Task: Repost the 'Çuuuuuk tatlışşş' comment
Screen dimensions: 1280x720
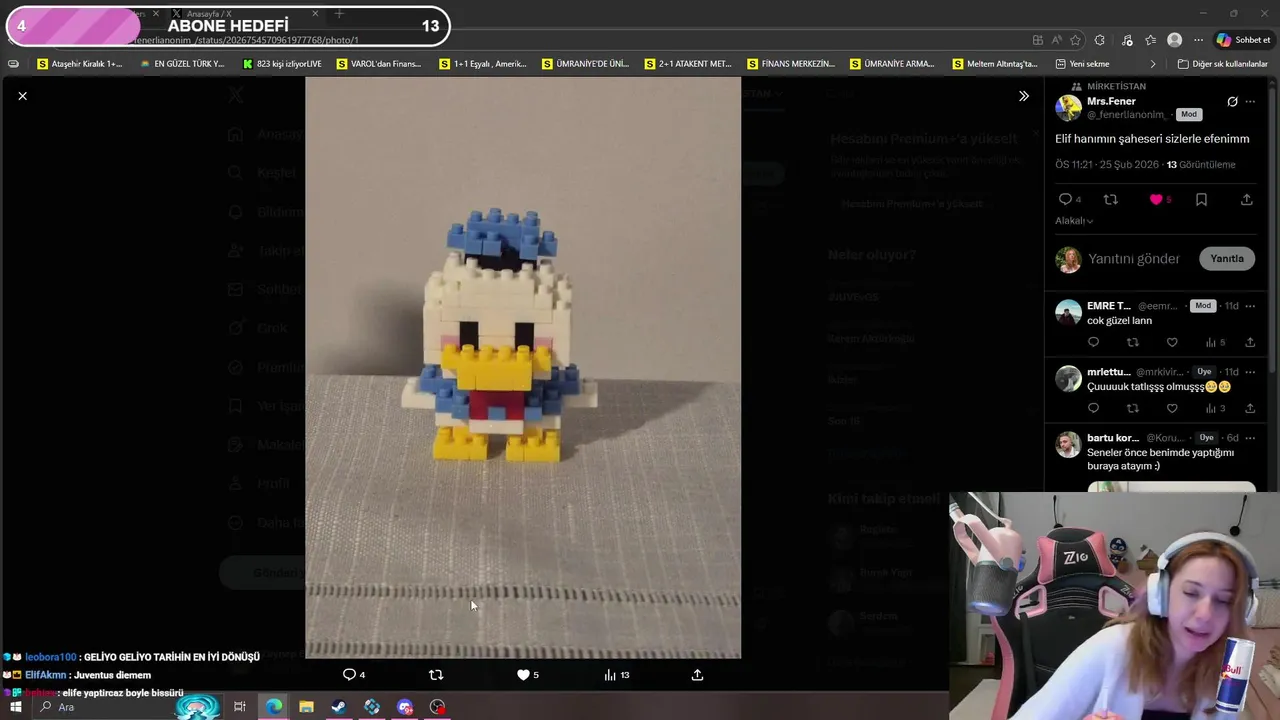Action: pyautogui.click(x=1132, y=408)
